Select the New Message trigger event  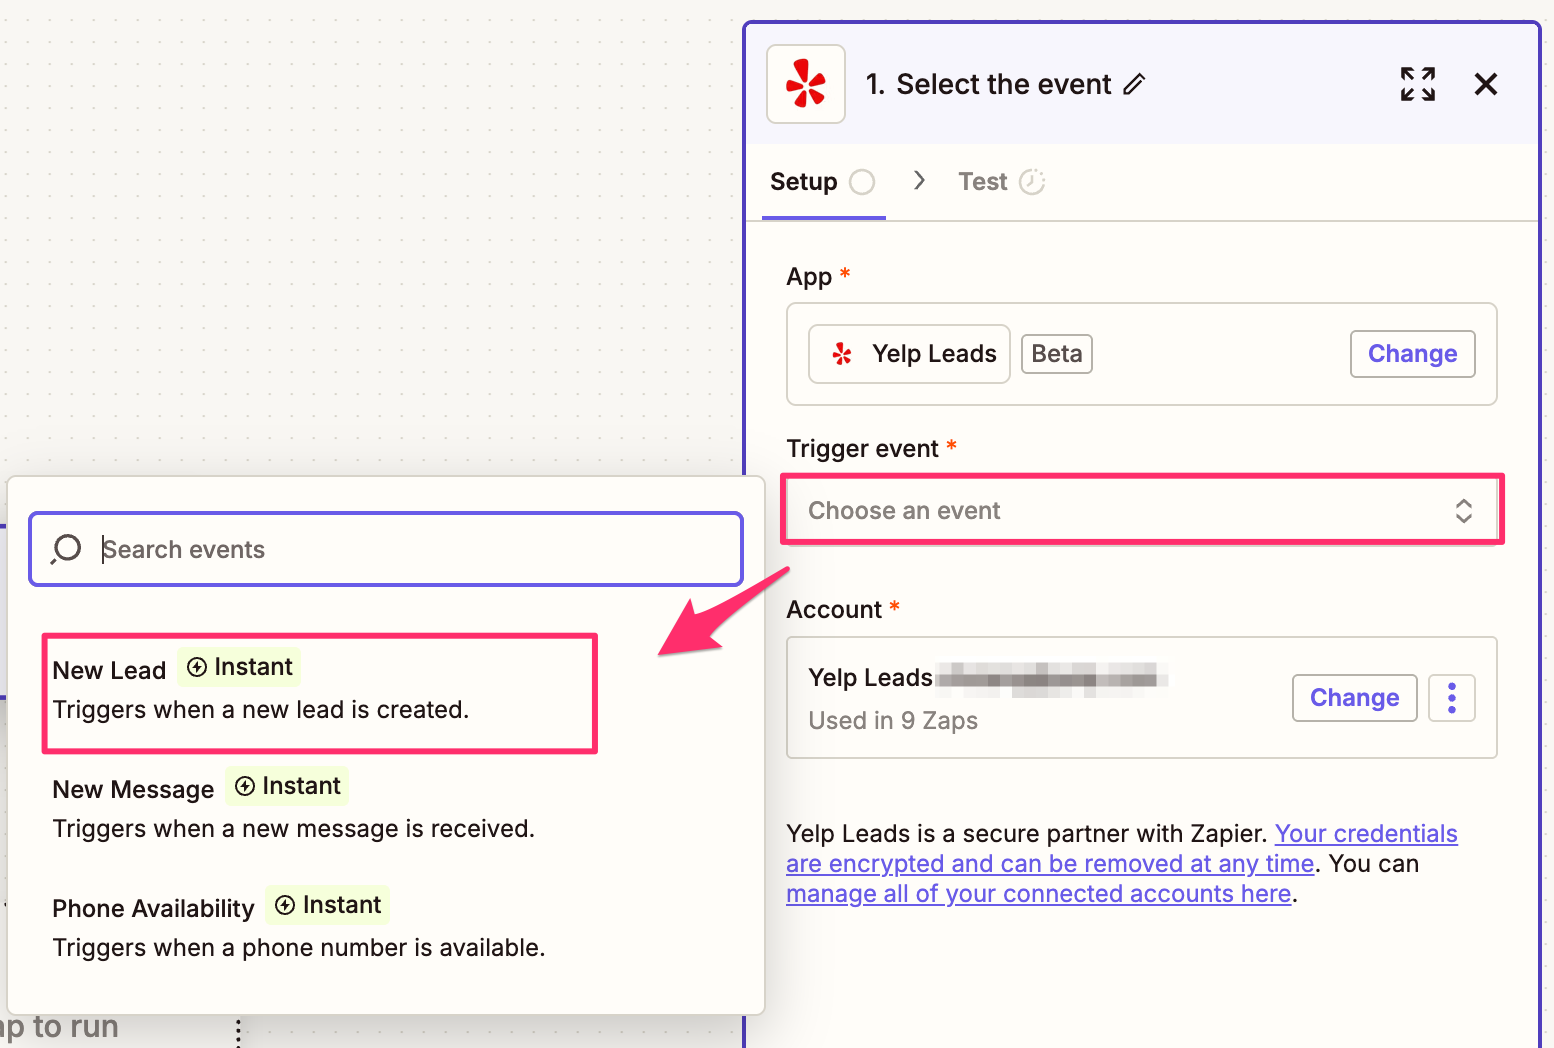385,809
